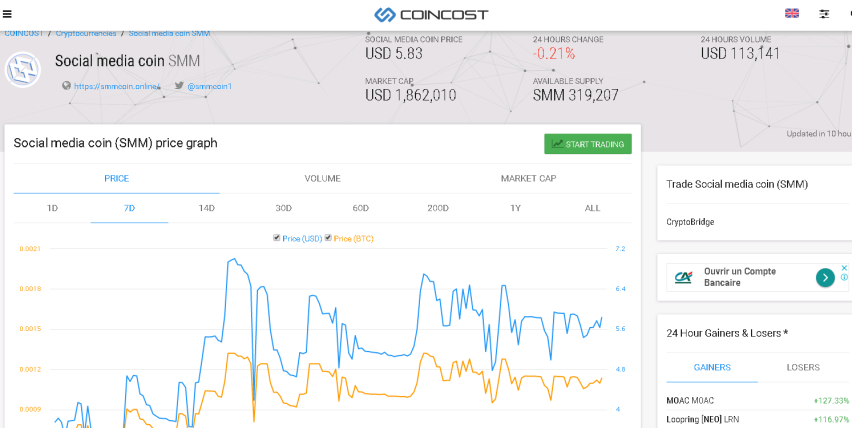Screen dimensions: 852x428
Task: Click the +116.97% gain value
Action: click(831, 419)
